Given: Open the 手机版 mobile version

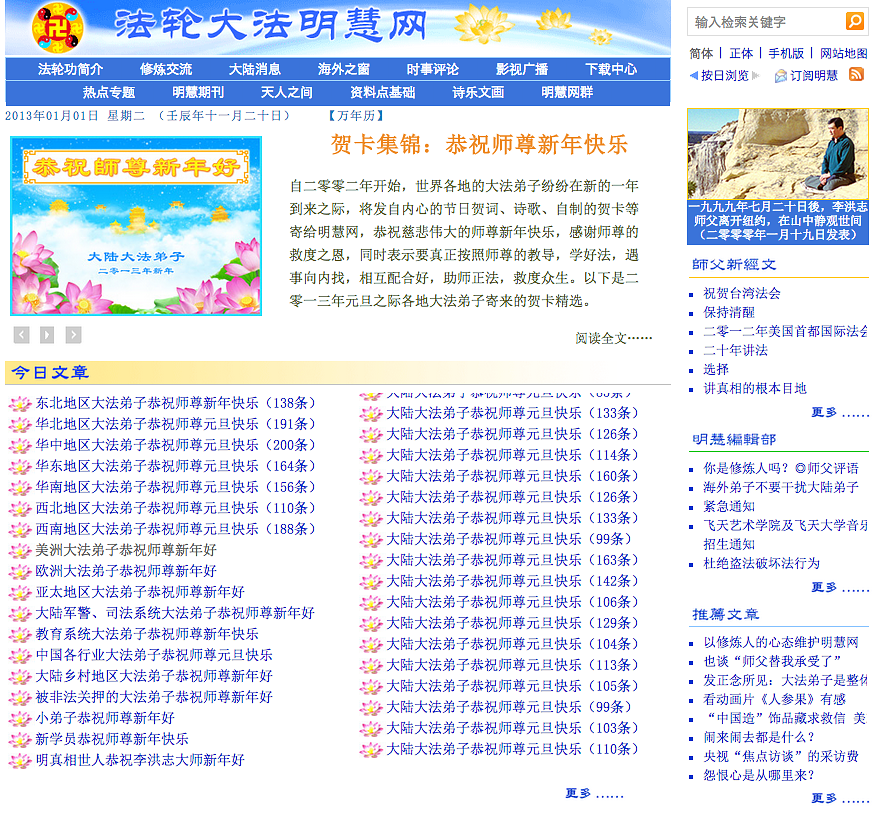Looking at the screenshot, I should (786, 54).
